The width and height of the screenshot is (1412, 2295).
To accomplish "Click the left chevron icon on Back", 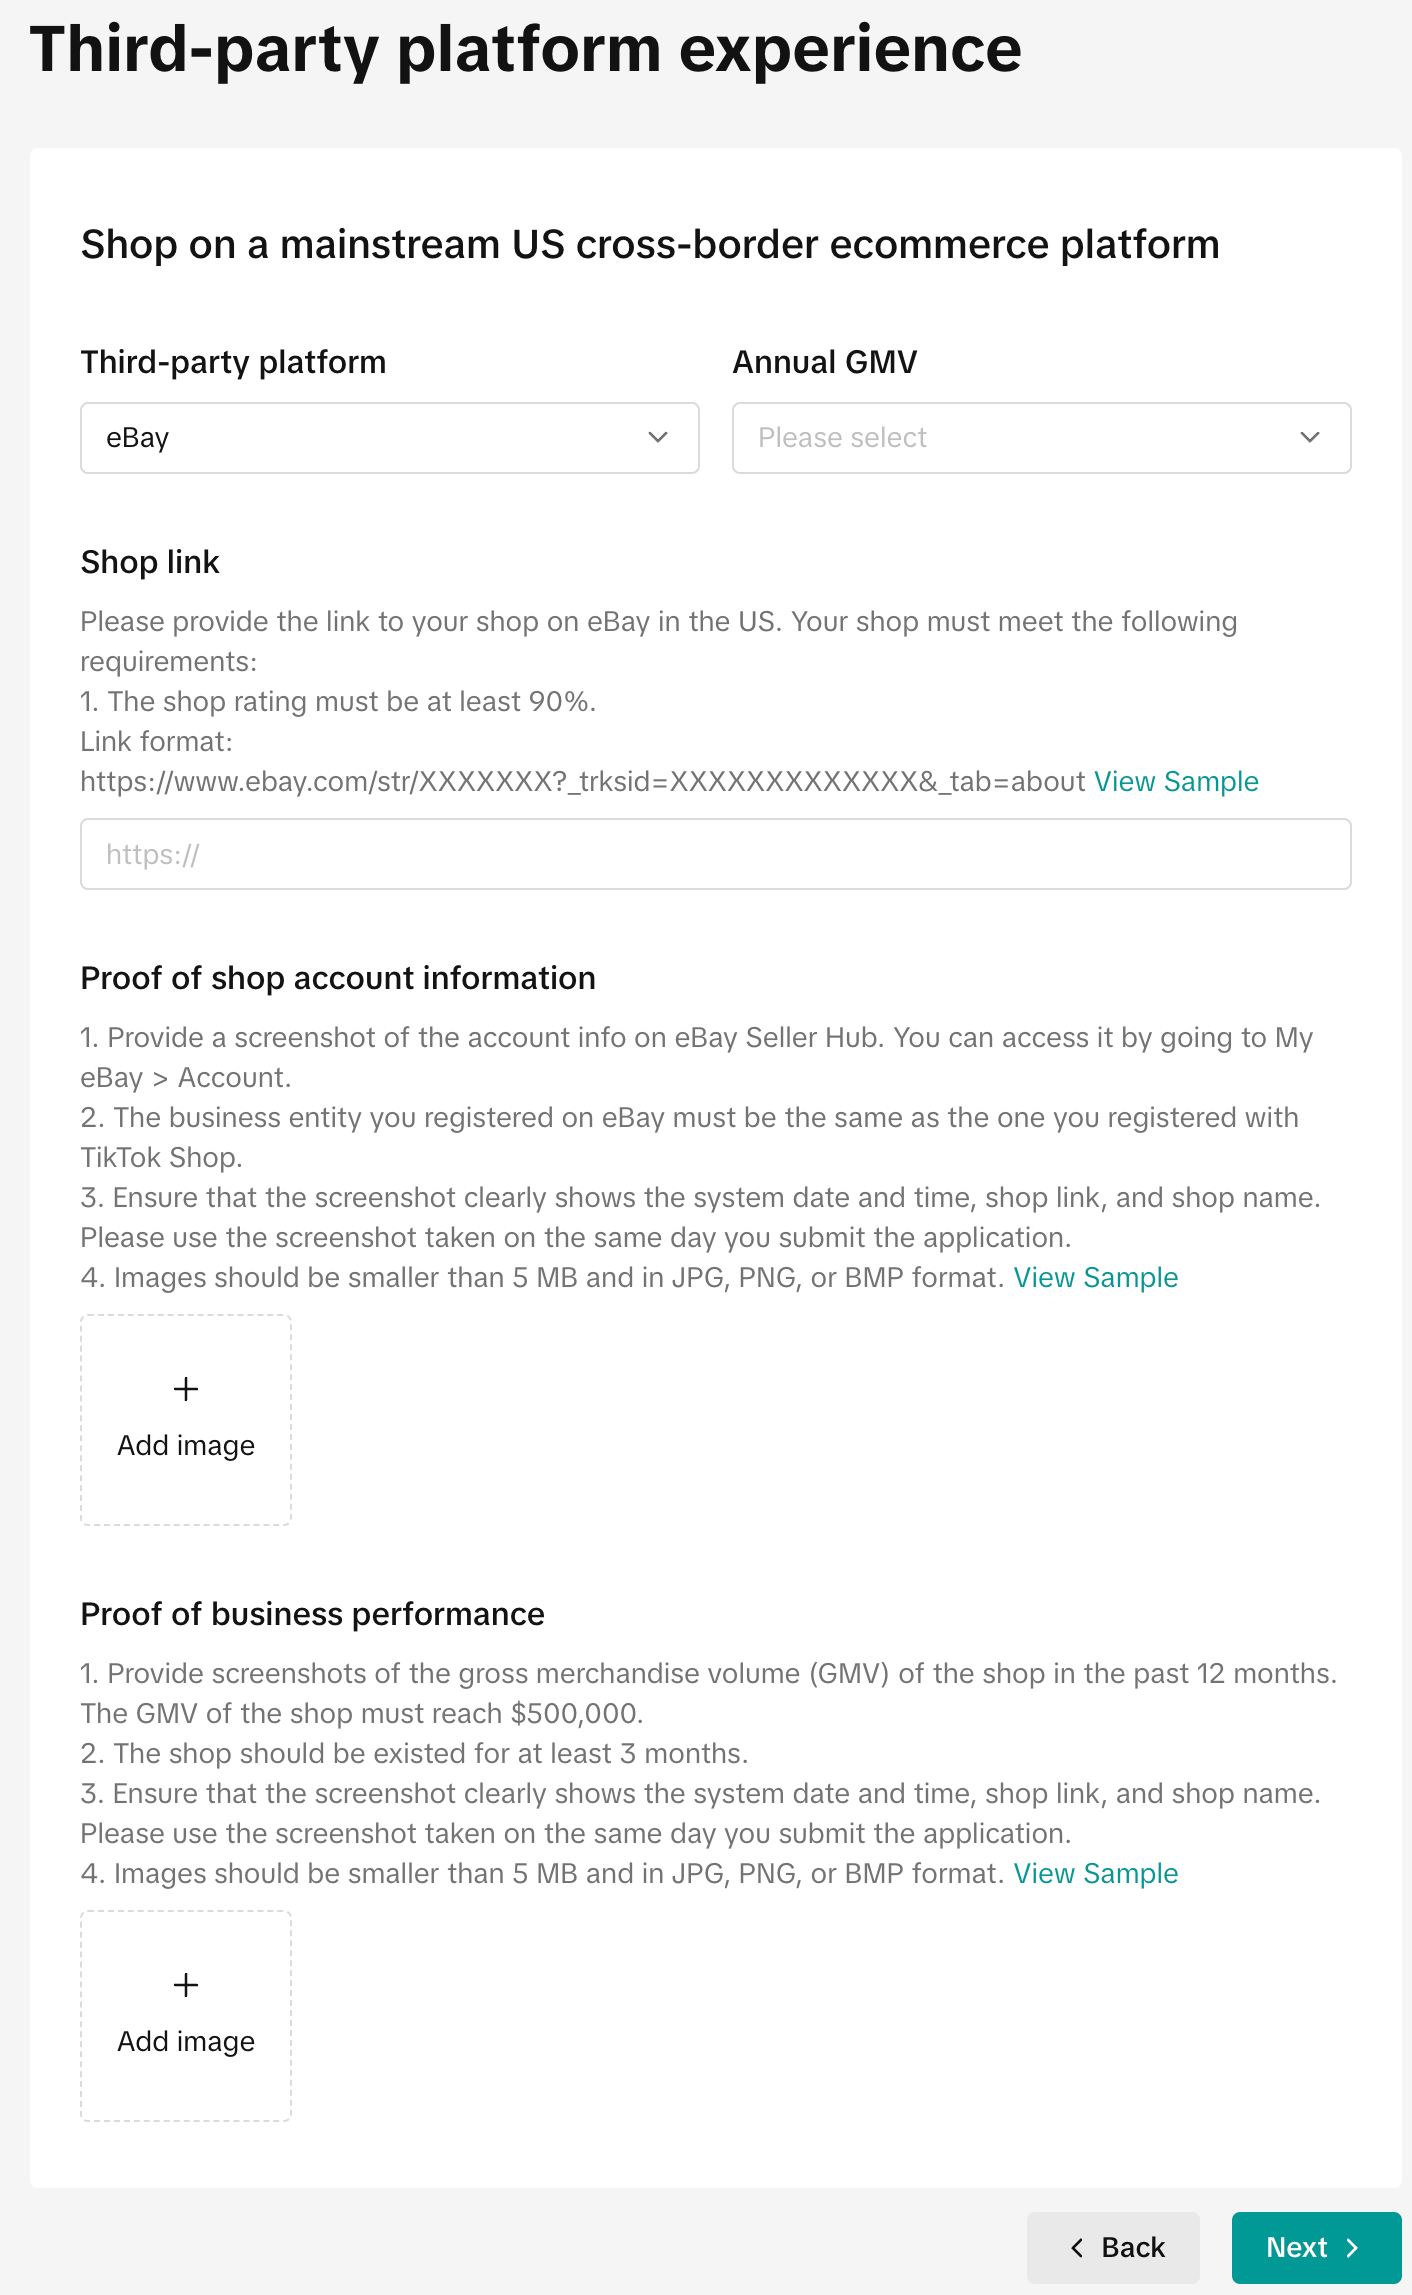I will click(1077, 2248).
